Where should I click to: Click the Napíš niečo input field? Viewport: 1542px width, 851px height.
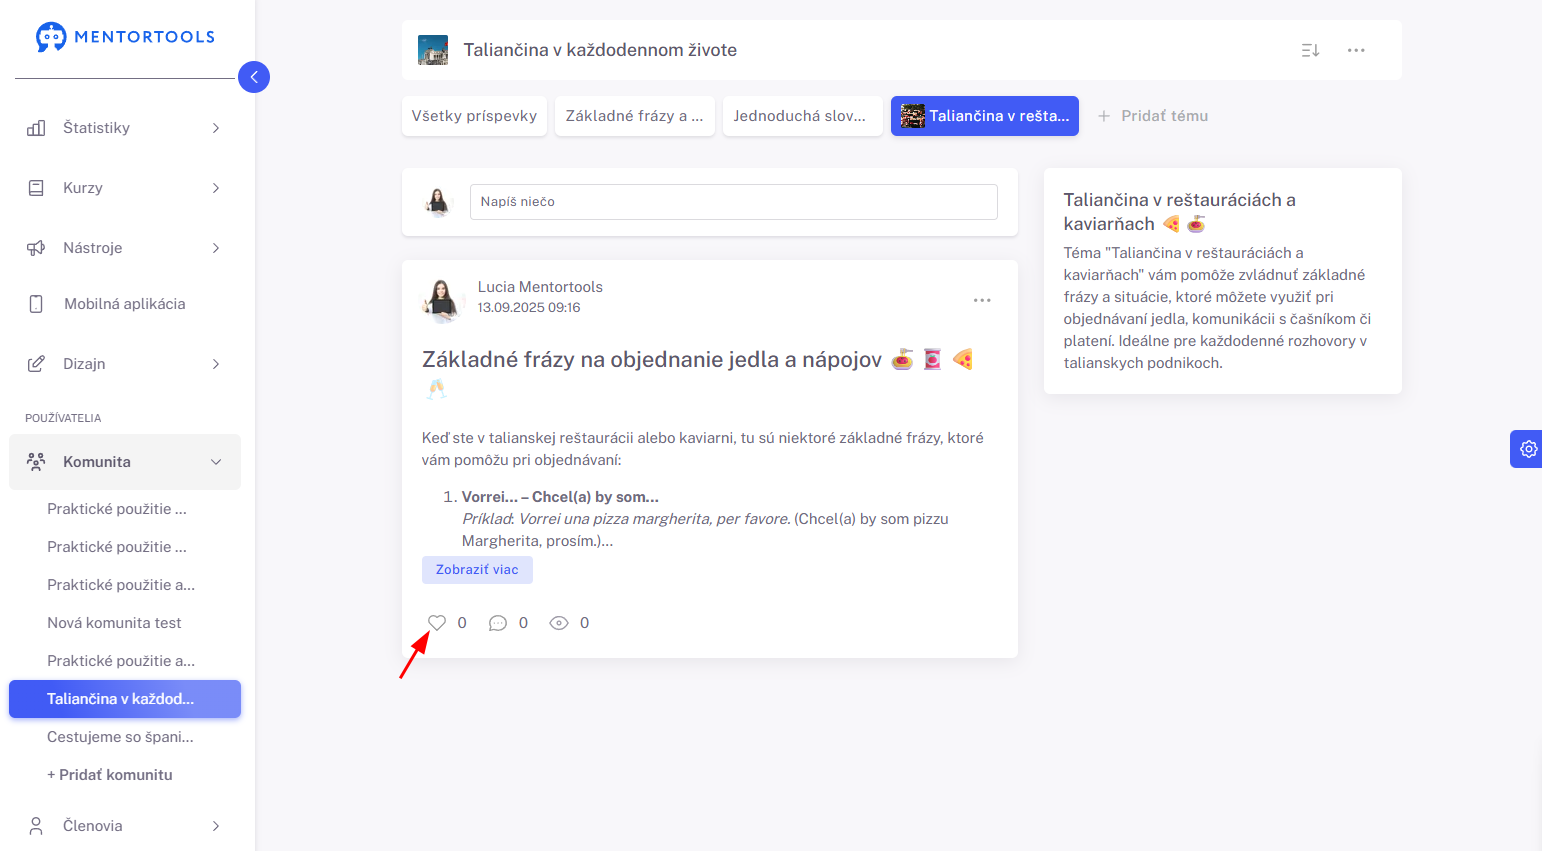[x=734, y=202]
